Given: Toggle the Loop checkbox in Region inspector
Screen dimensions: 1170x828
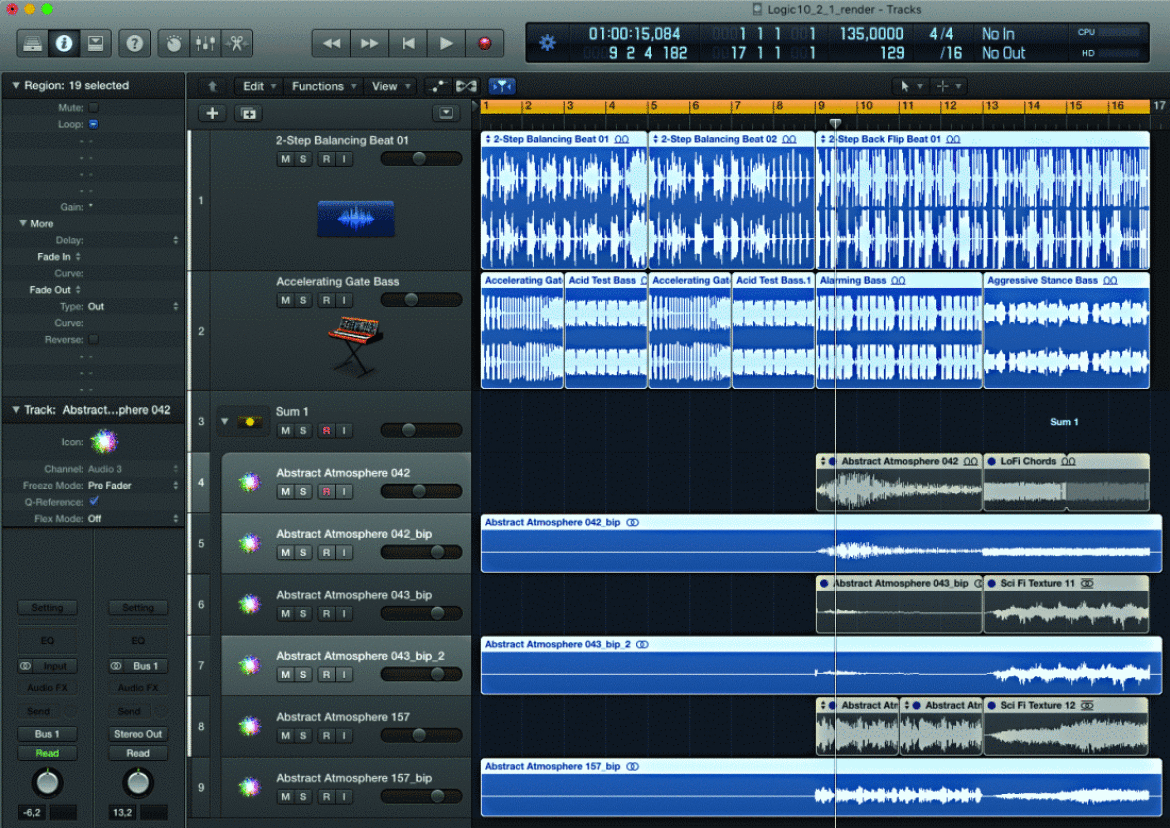Looking at the screenshot, I should click(x=94, y=124).
